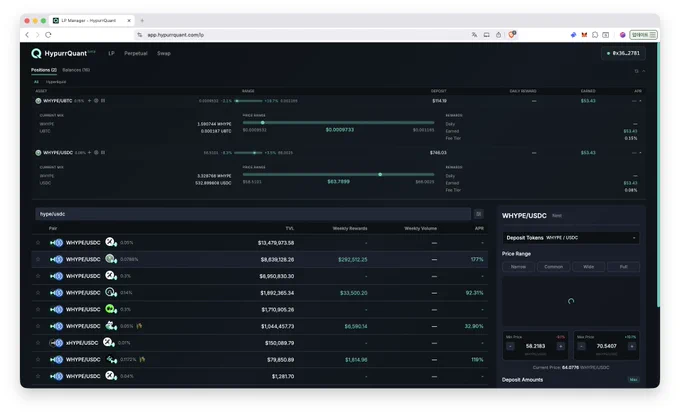
Task: Toggle the favorite star for the $1,044,457.73 pool
Action: [x=38, y=326]
